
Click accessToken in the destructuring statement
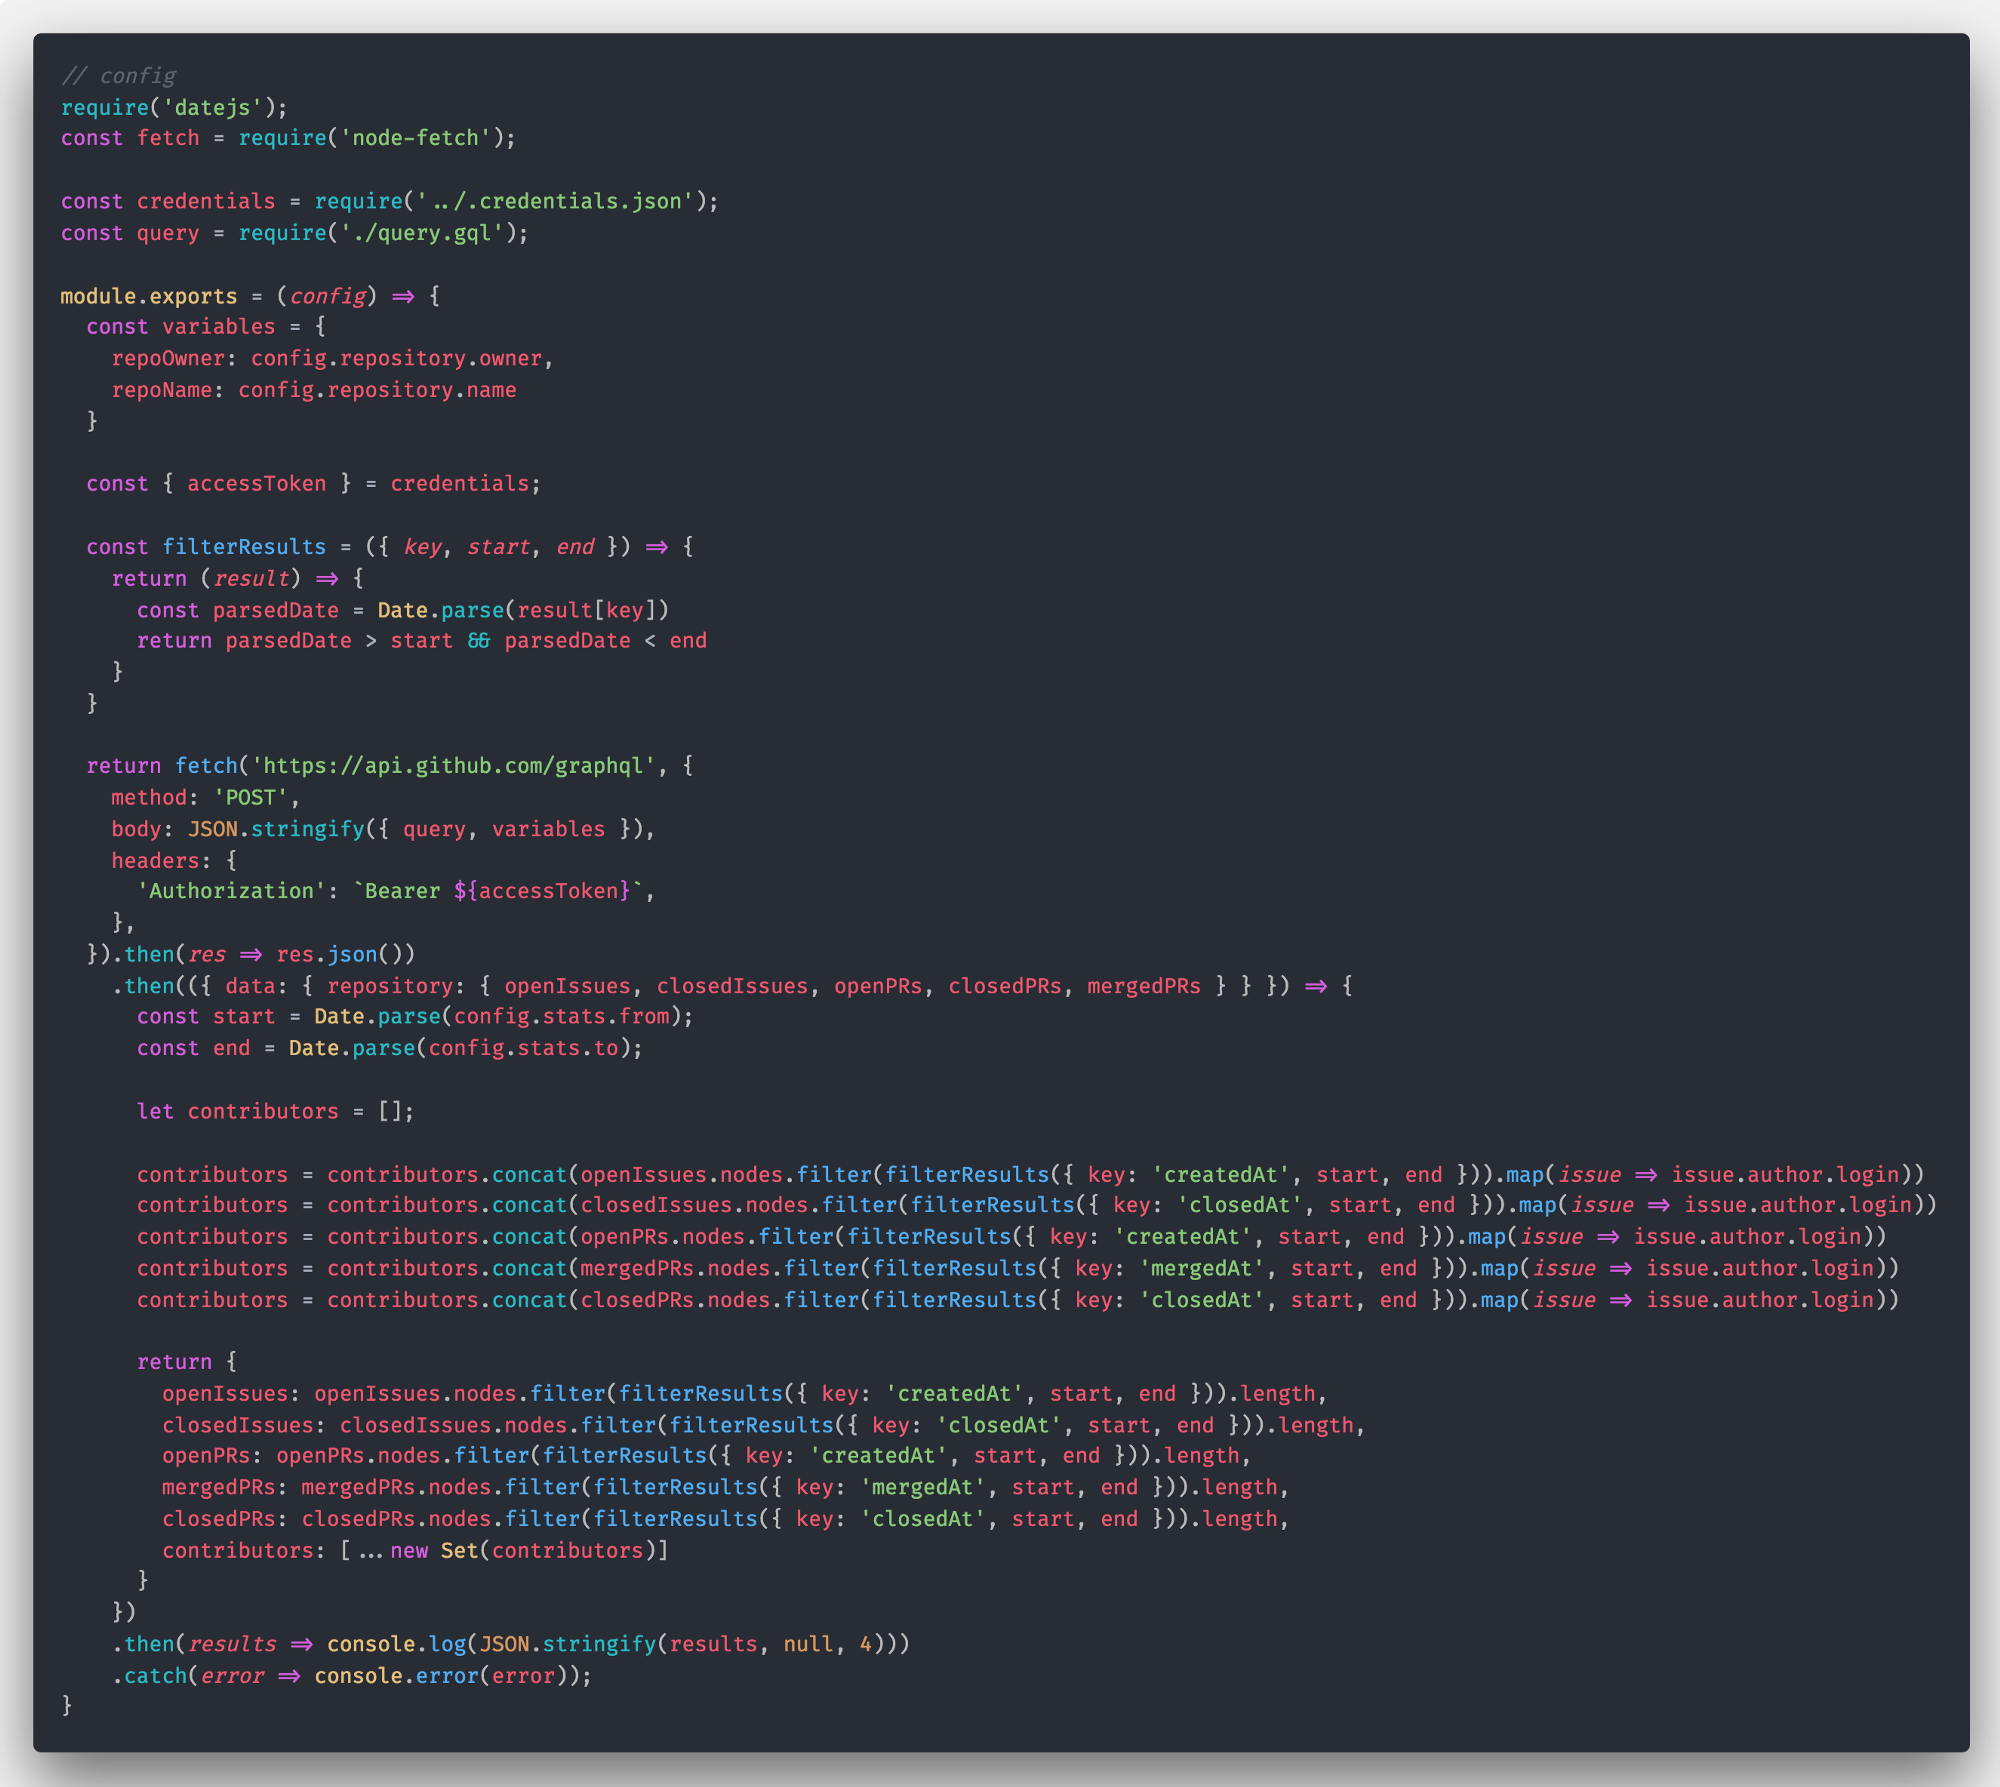pos(256,484)
